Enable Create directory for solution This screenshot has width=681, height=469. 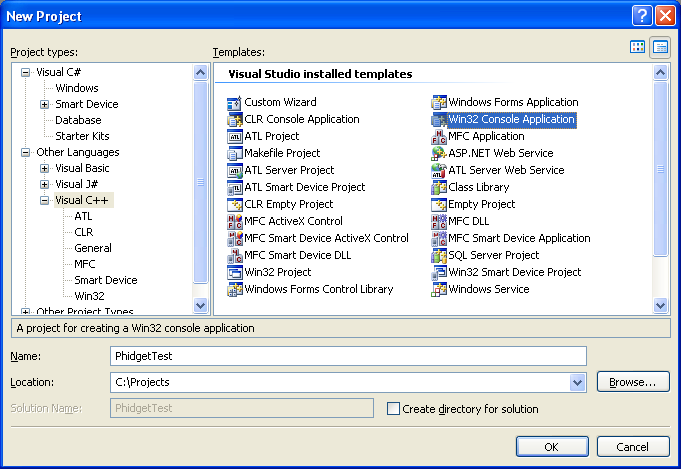click(393, 409)
